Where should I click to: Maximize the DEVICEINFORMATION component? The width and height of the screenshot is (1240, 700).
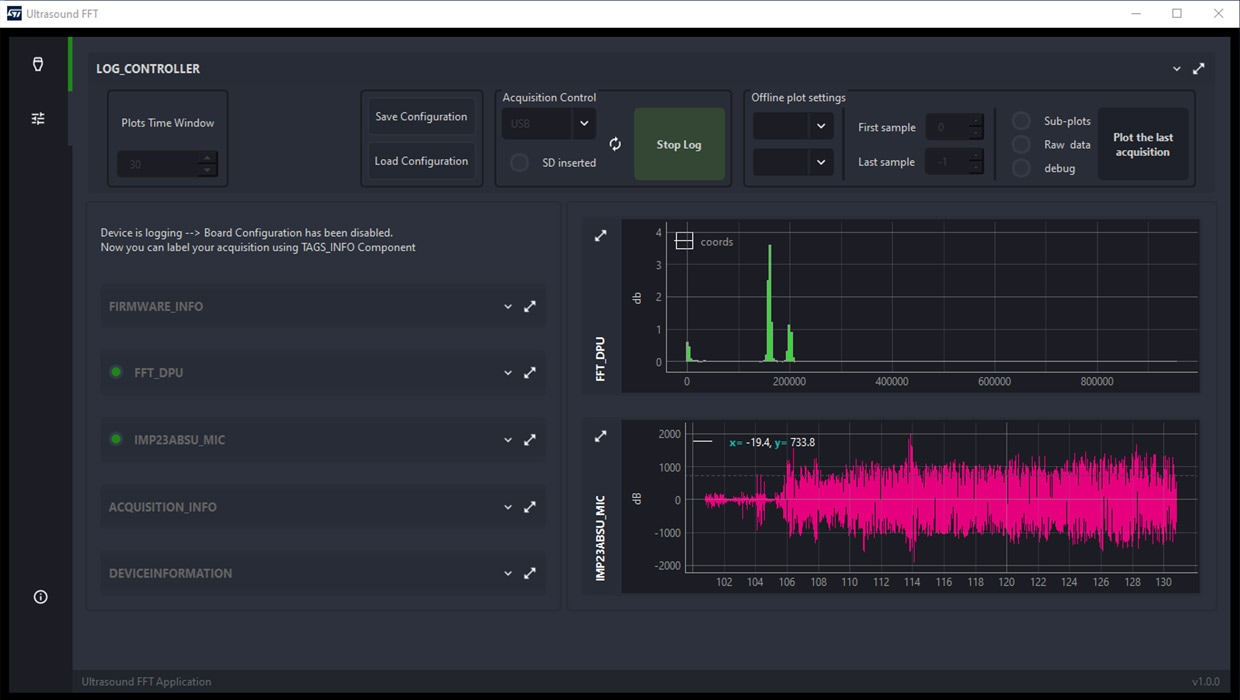530,573
